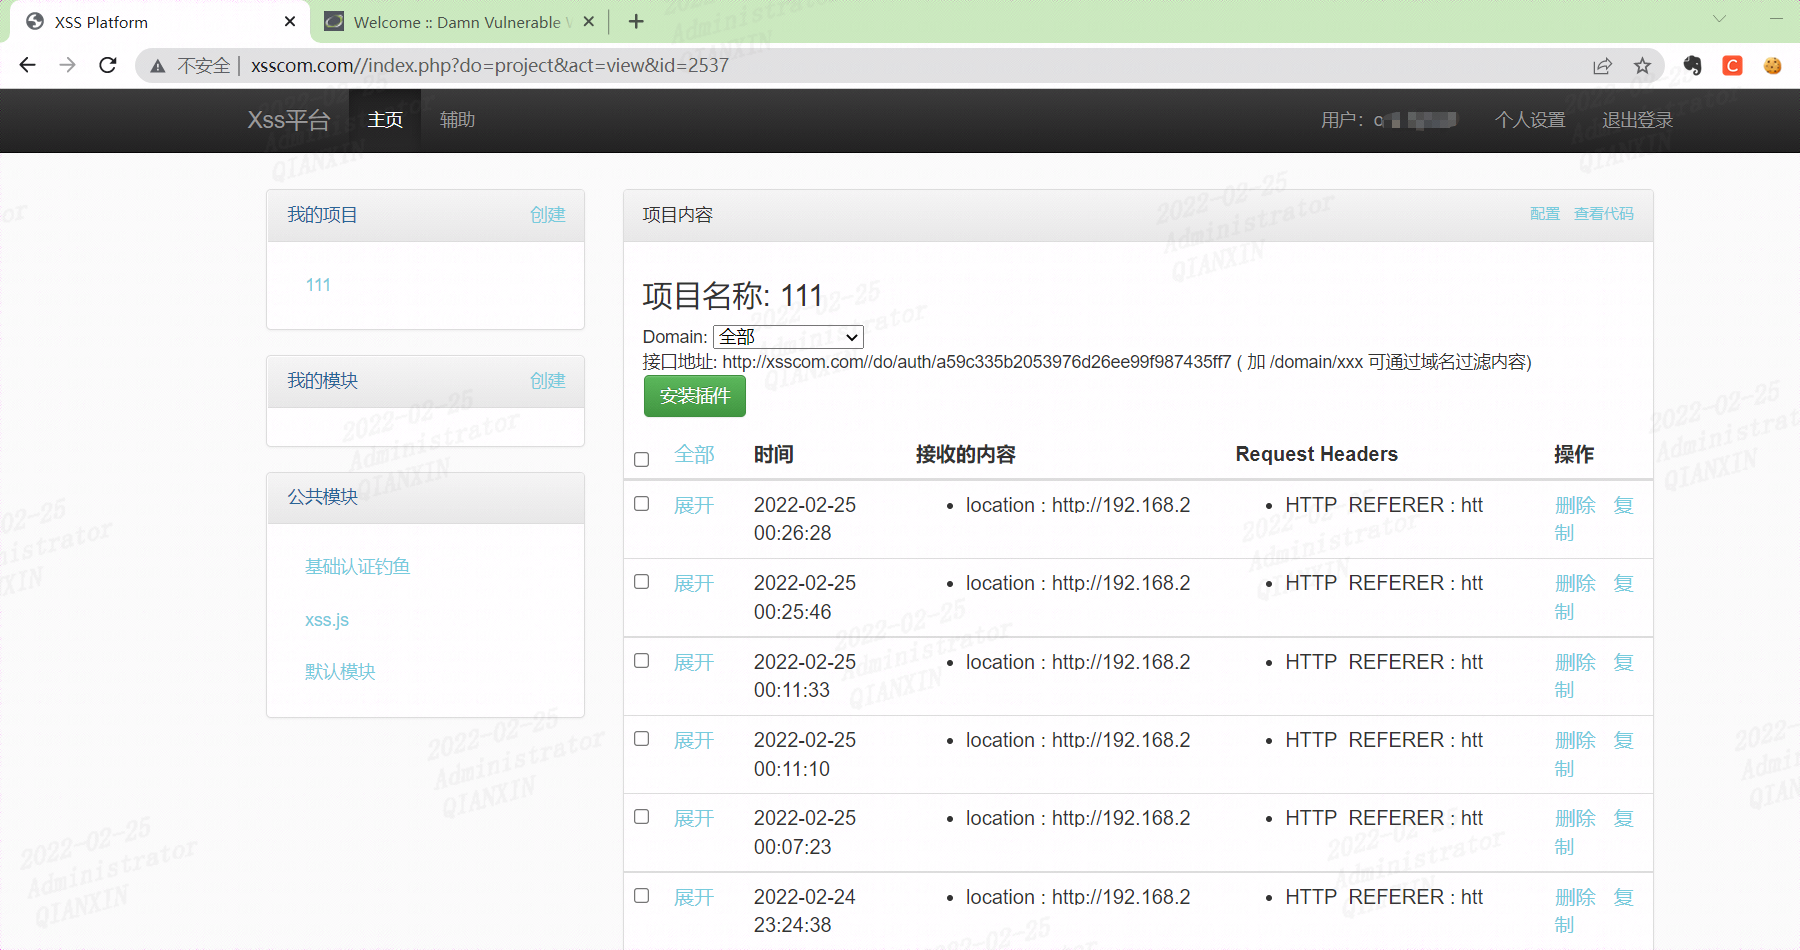Open the browser tab list chevron
Screen dimensions: 1800x950
point(1720,20)
